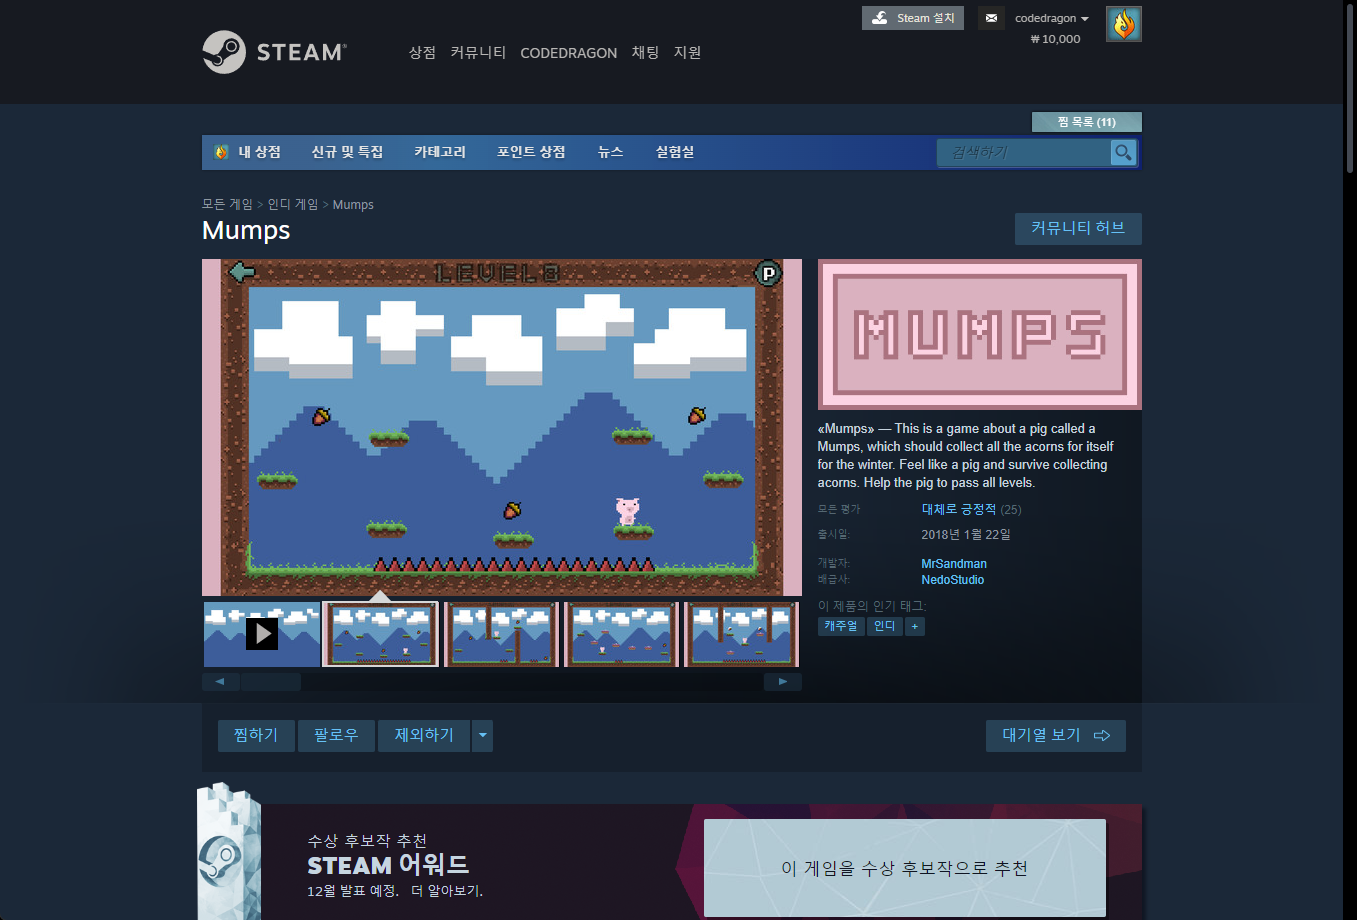Screen dimensions: 1357x920
Task: Click Steam 설치 button
Action: coord(913,18)
